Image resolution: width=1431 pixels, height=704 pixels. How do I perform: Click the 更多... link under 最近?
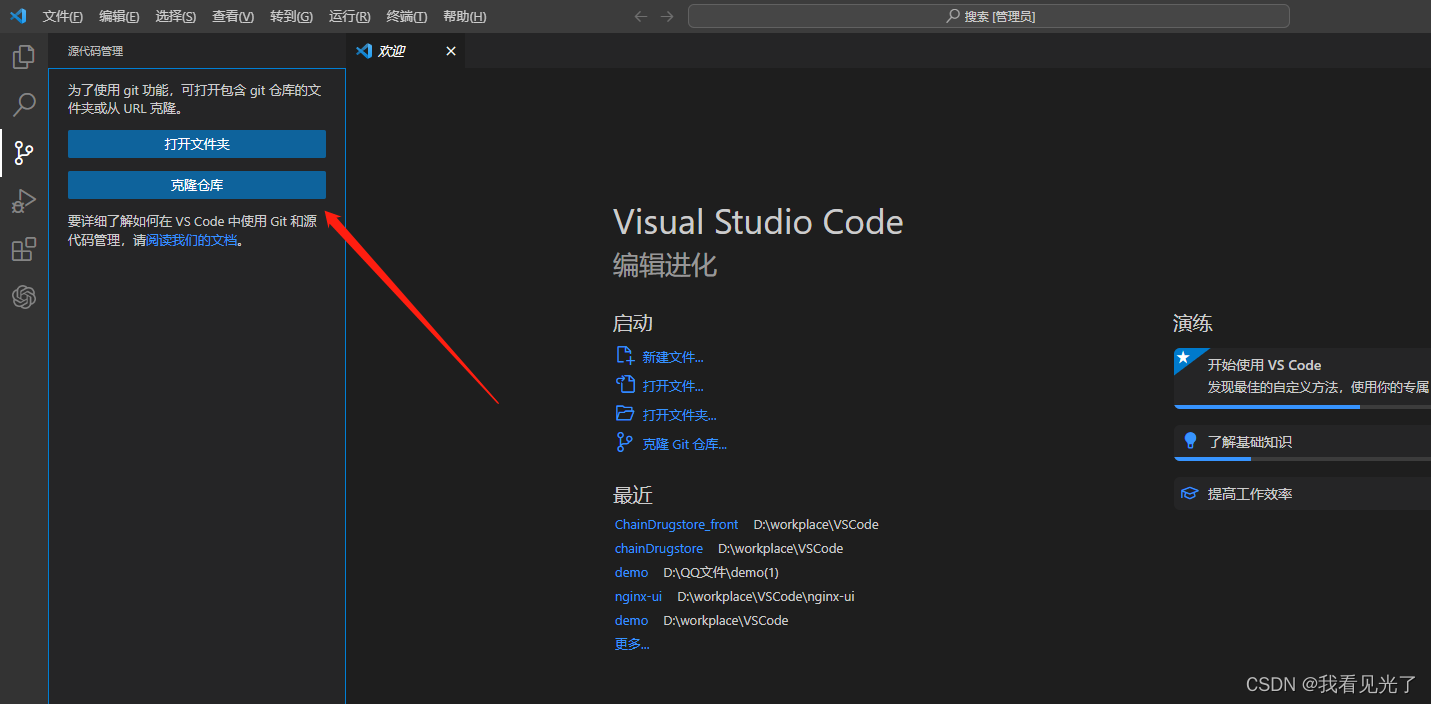(x=632, y=644)
